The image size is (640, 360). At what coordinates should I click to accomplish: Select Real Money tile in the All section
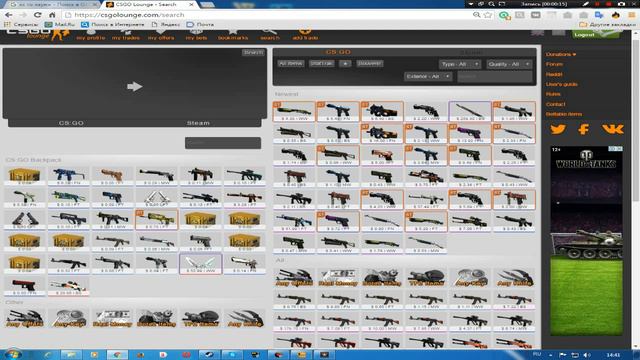[338, 277]
